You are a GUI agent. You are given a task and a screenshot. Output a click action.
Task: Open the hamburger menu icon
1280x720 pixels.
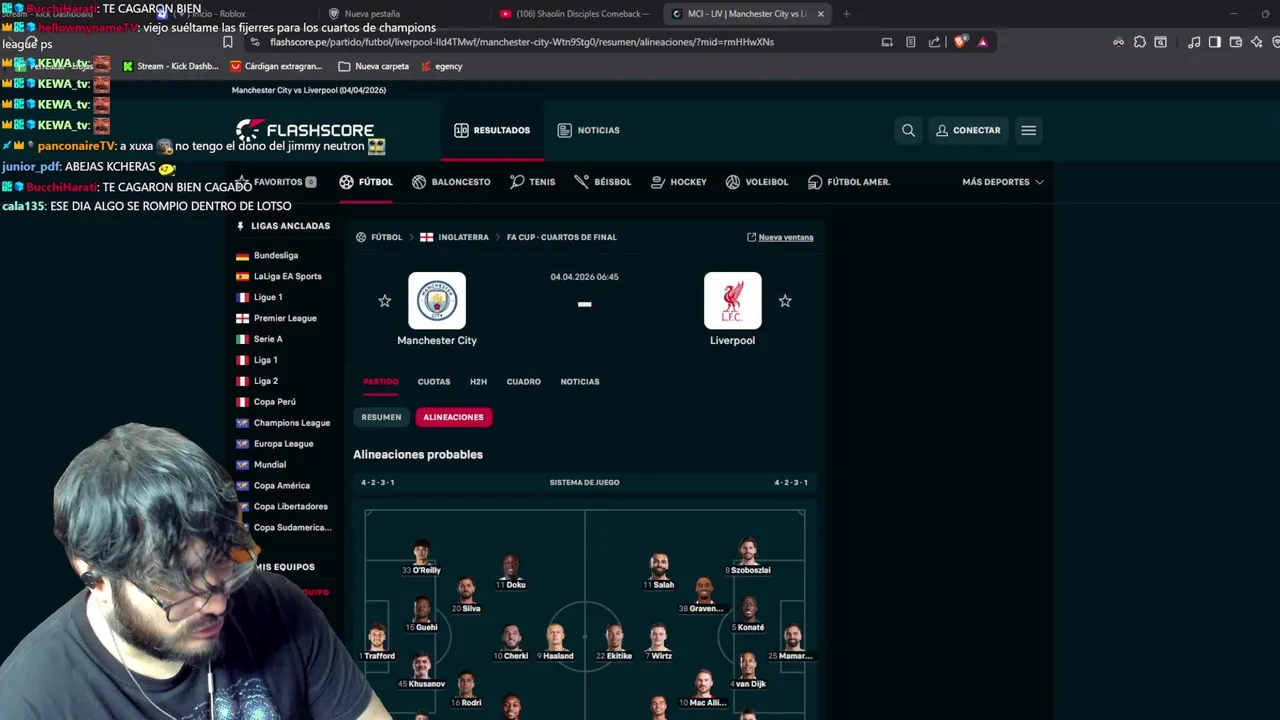tap(1028, 130)
